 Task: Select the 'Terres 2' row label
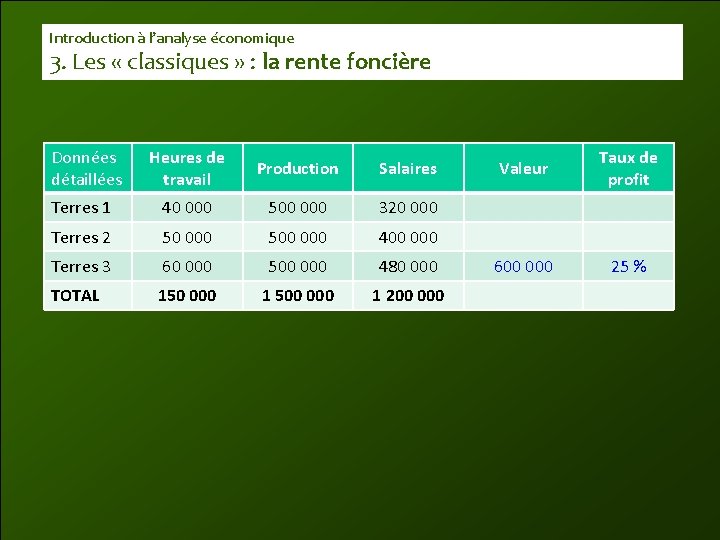81,237
